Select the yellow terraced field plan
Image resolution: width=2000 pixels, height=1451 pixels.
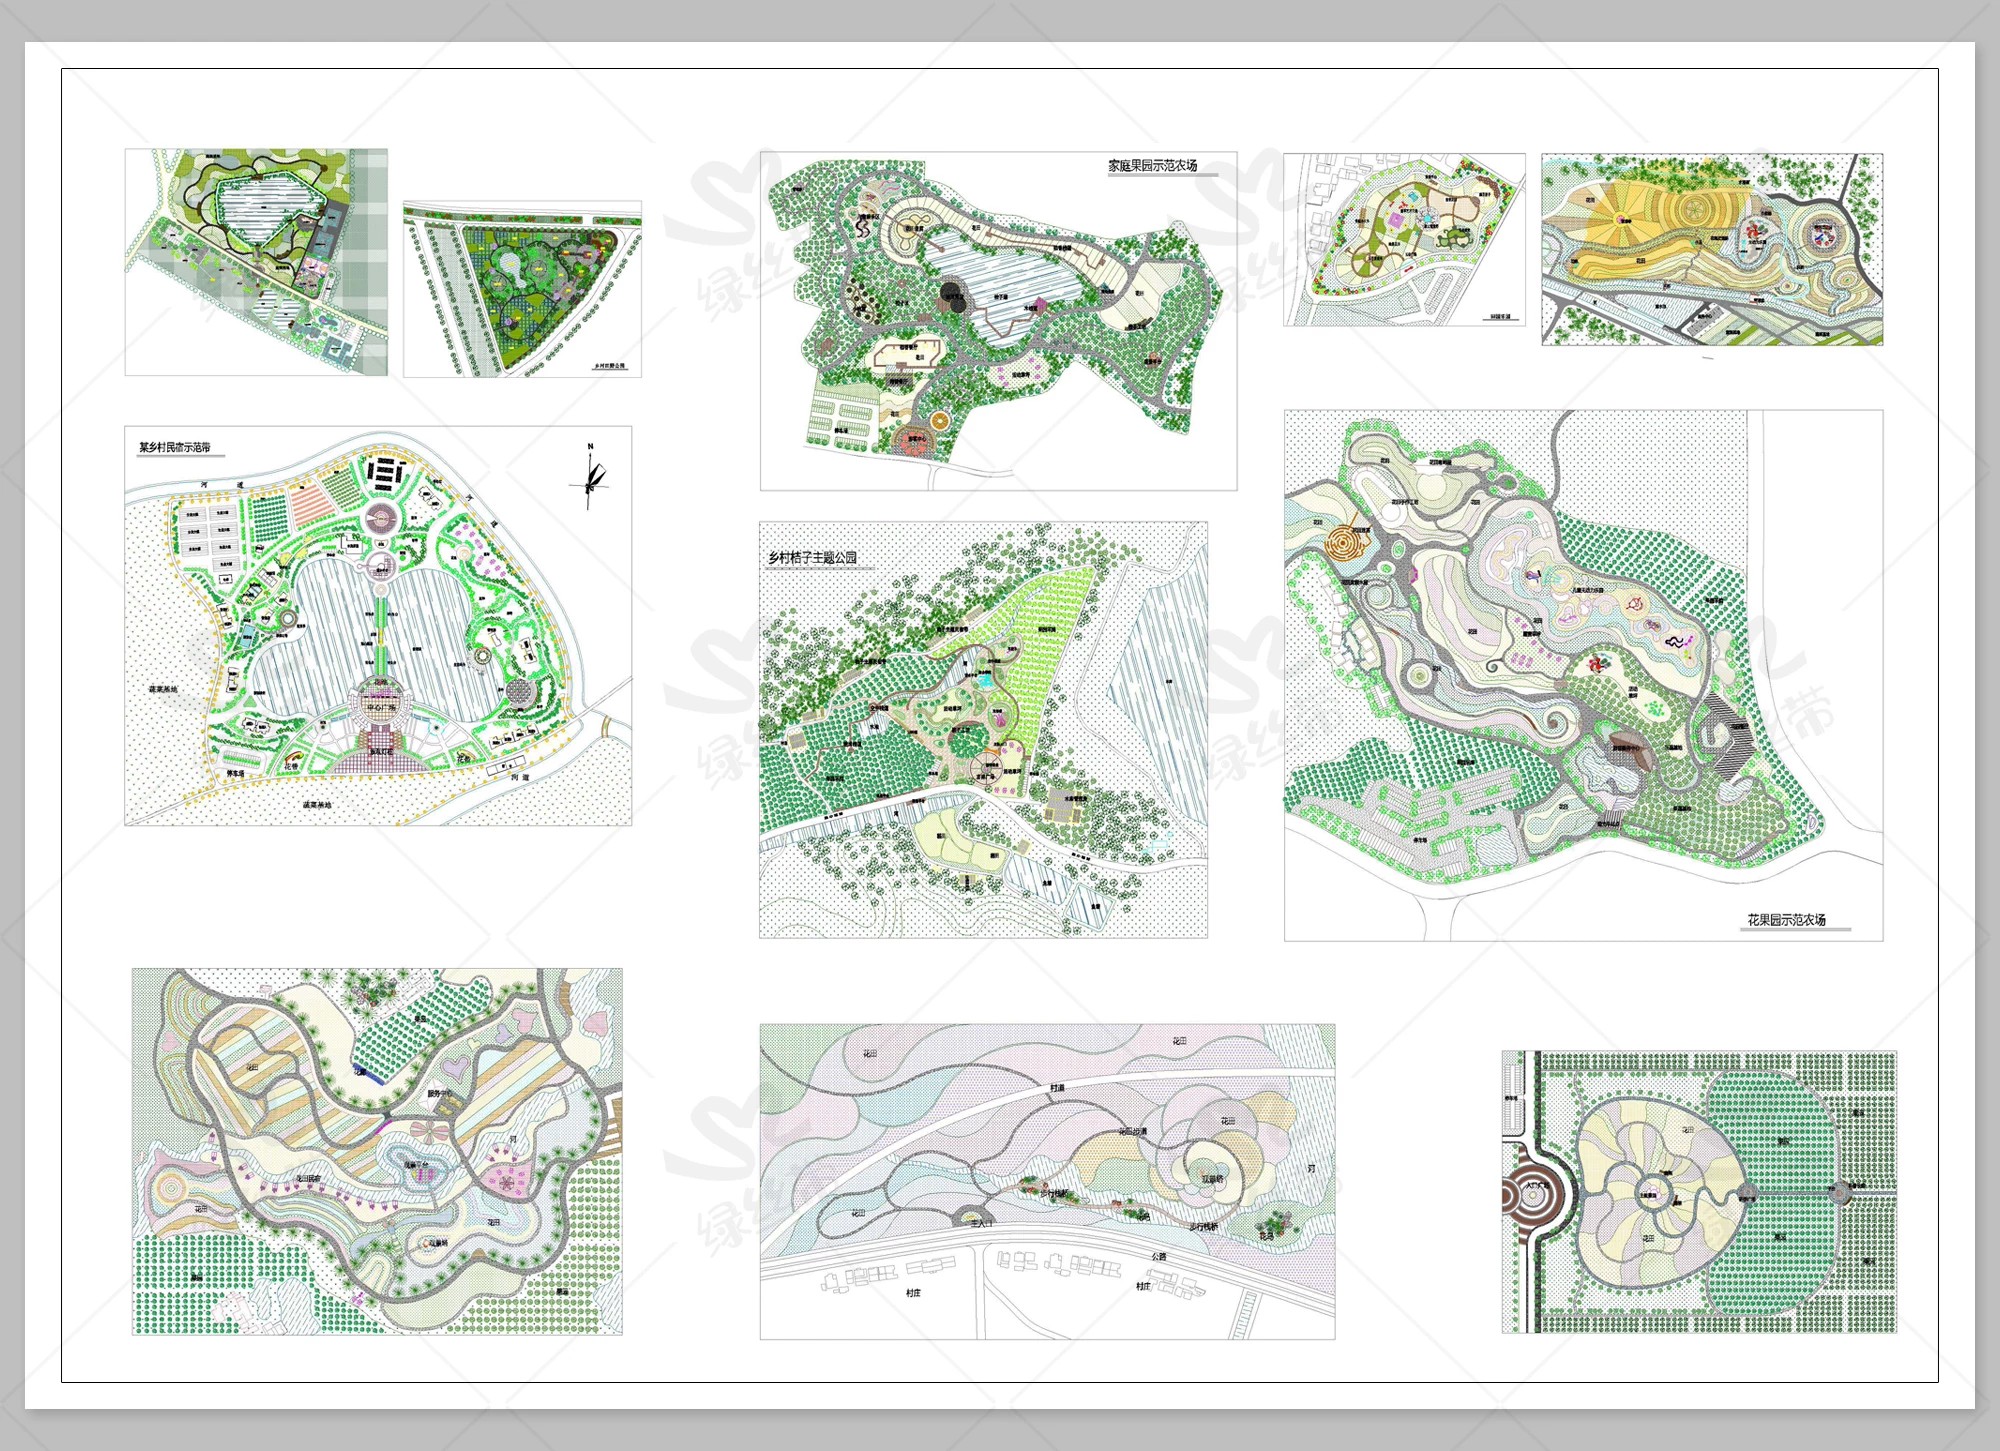coord(1711,249)
